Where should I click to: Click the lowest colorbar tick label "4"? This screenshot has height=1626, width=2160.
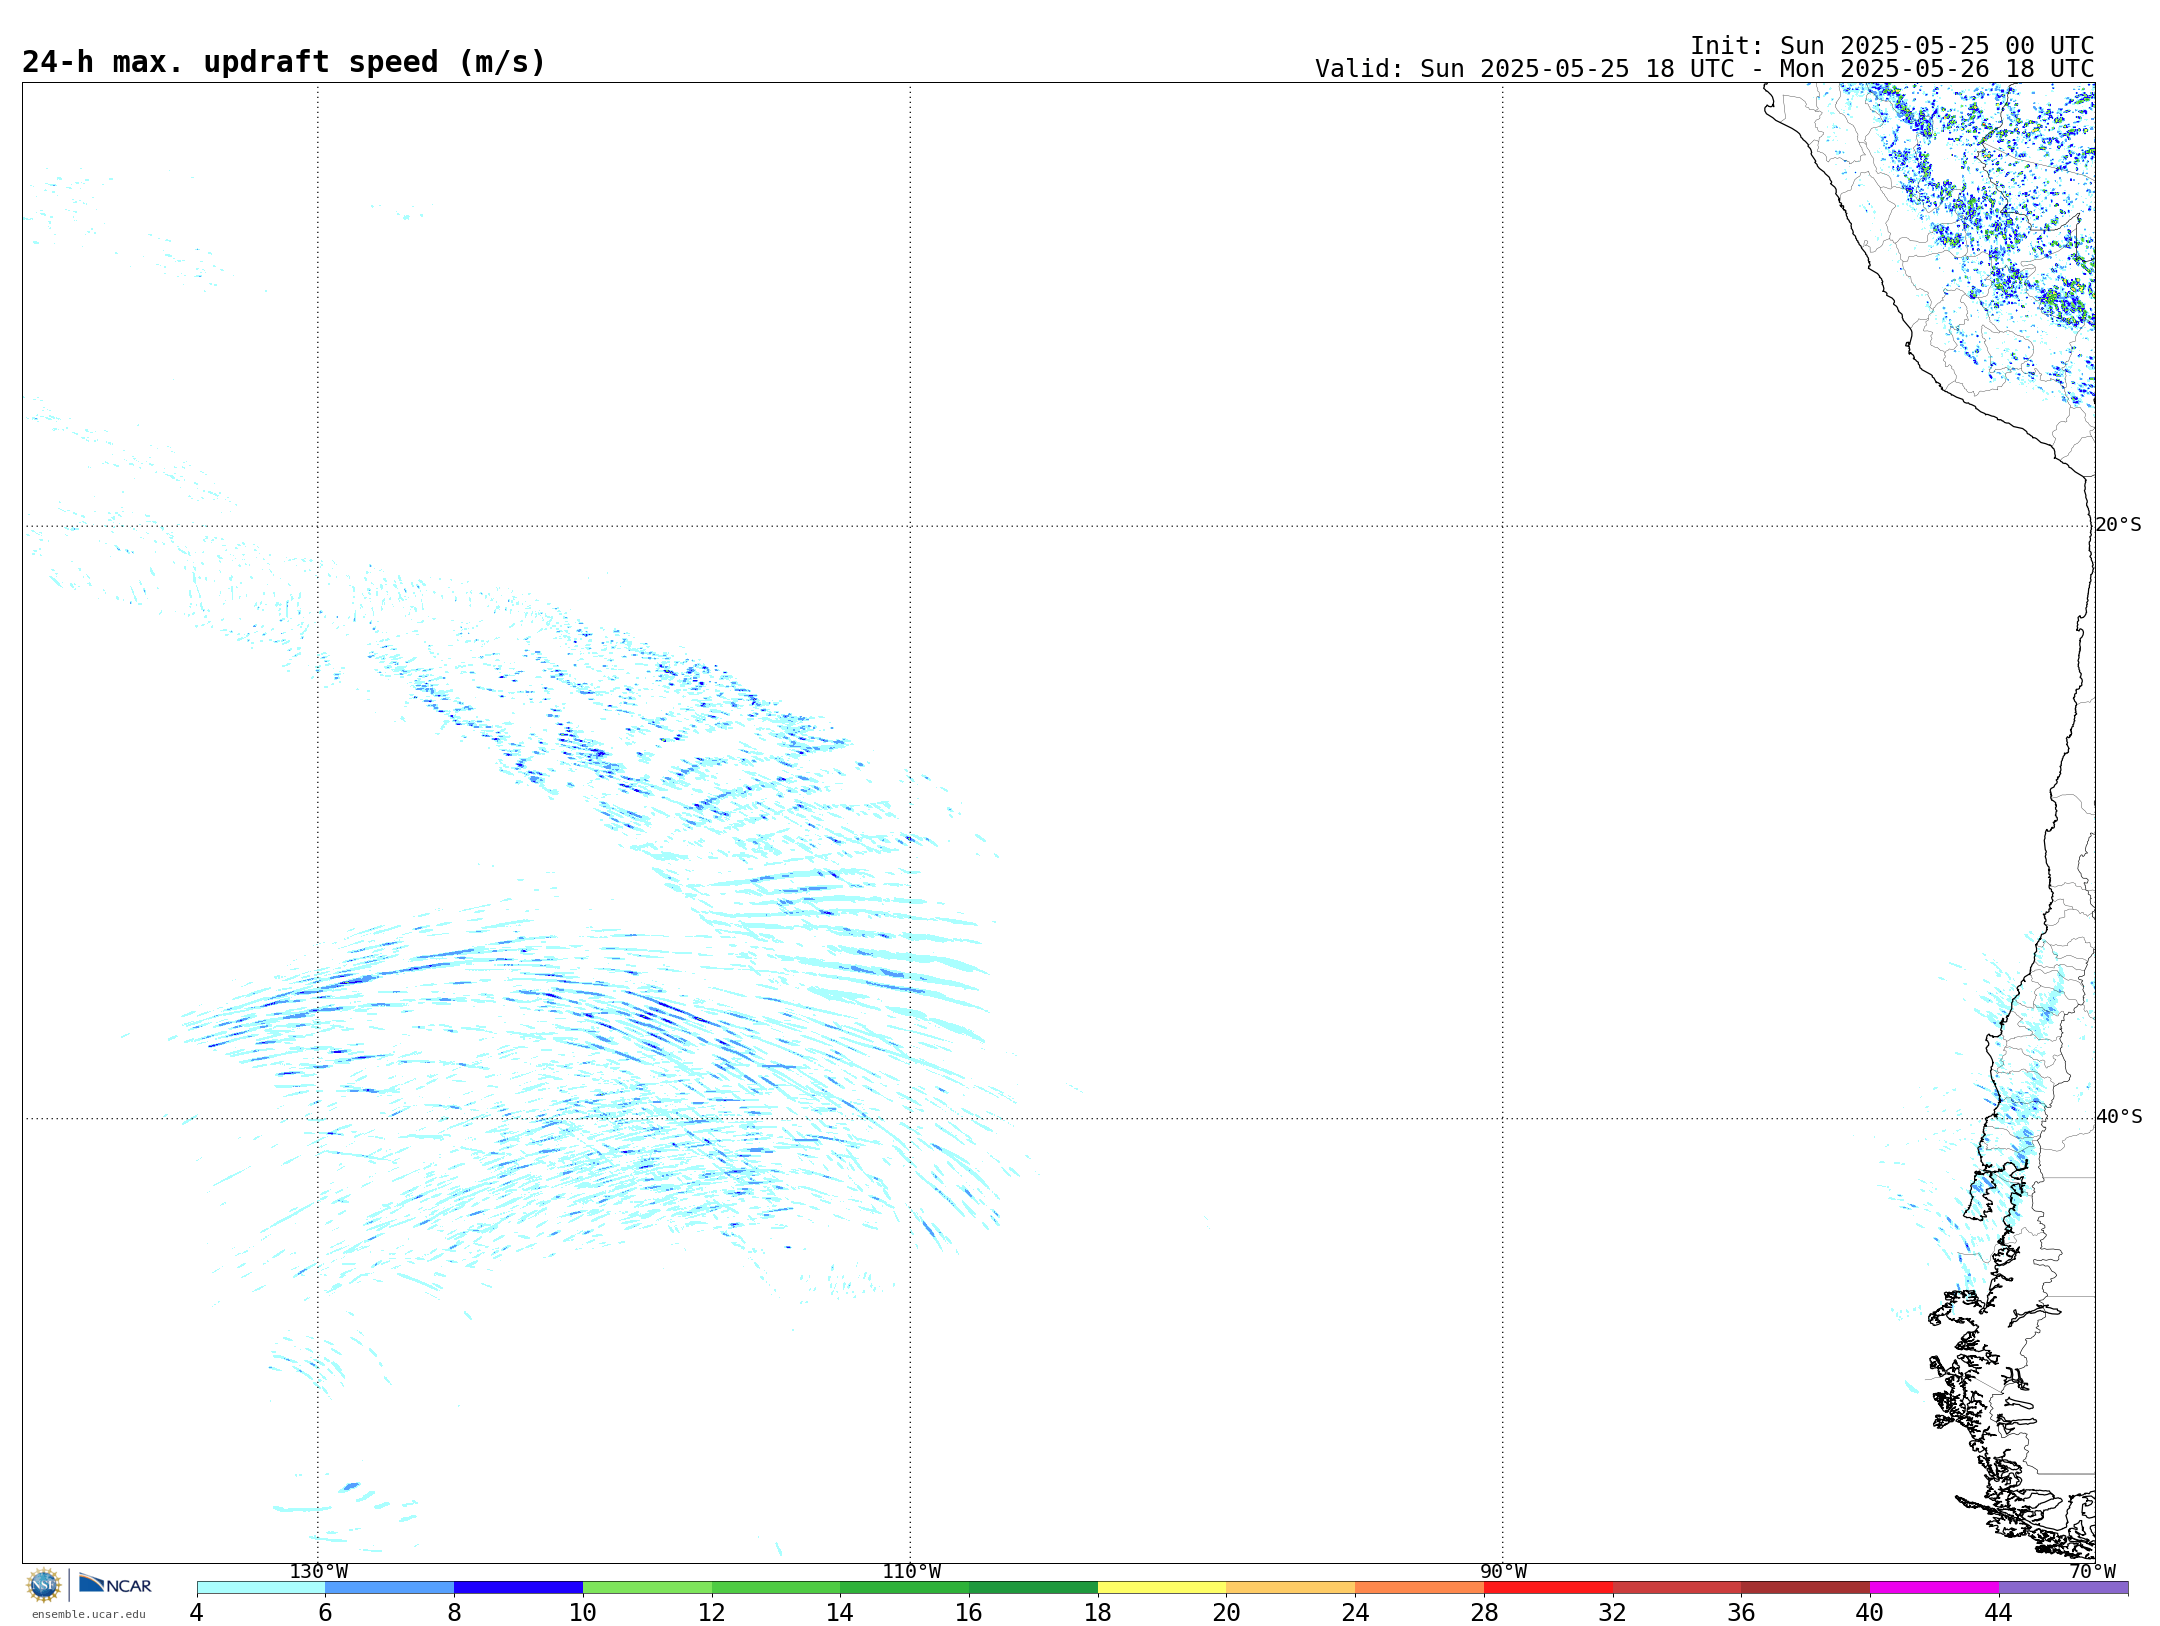(x=197, y=1613)
